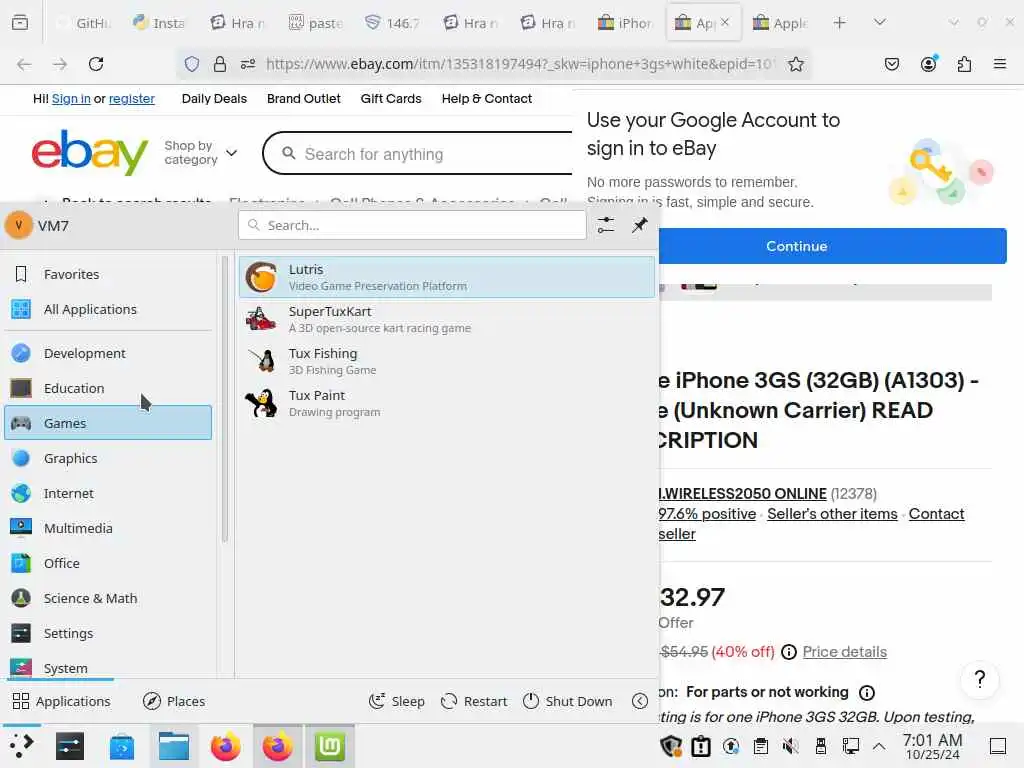Open Tux Paint drawing program
Viewport: 1024px width, 768px height.
447,403
